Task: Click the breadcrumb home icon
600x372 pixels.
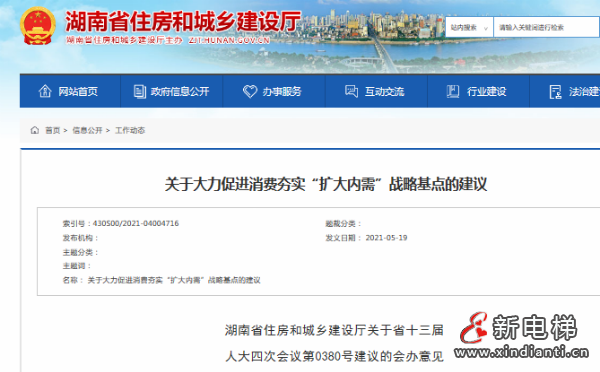Action: pyautogui.click(x=35, y=130)
